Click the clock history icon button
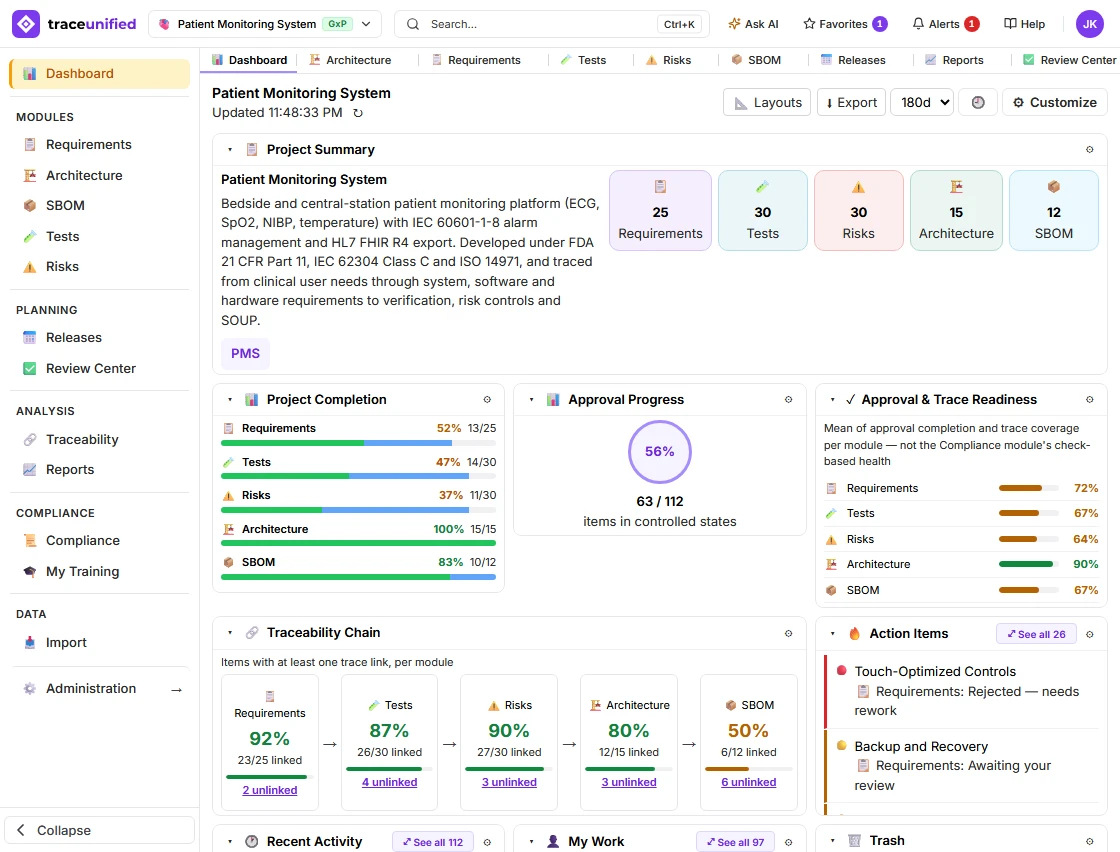The width and height of the screenshot is (1120, 852). coord(978,103)
